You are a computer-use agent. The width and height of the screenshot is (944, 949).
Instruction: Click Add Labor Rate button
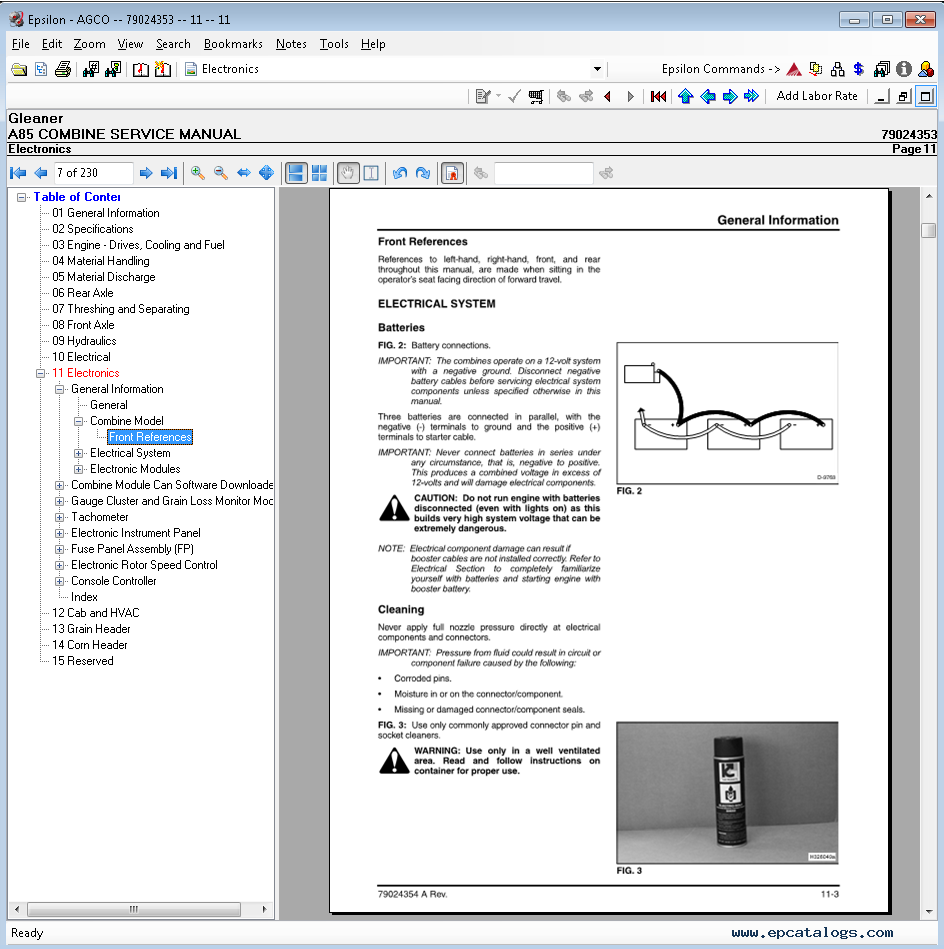(816, 96)
